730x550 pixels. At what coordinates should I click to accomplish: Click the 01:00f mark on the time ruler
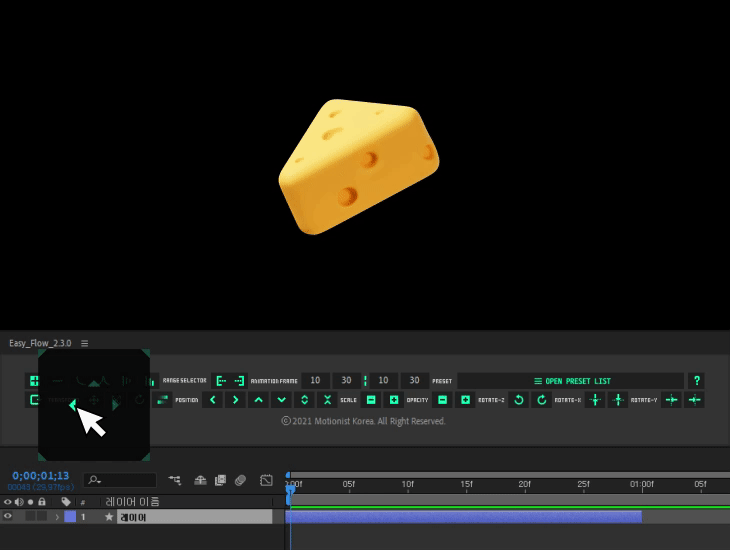pos(642,484)
